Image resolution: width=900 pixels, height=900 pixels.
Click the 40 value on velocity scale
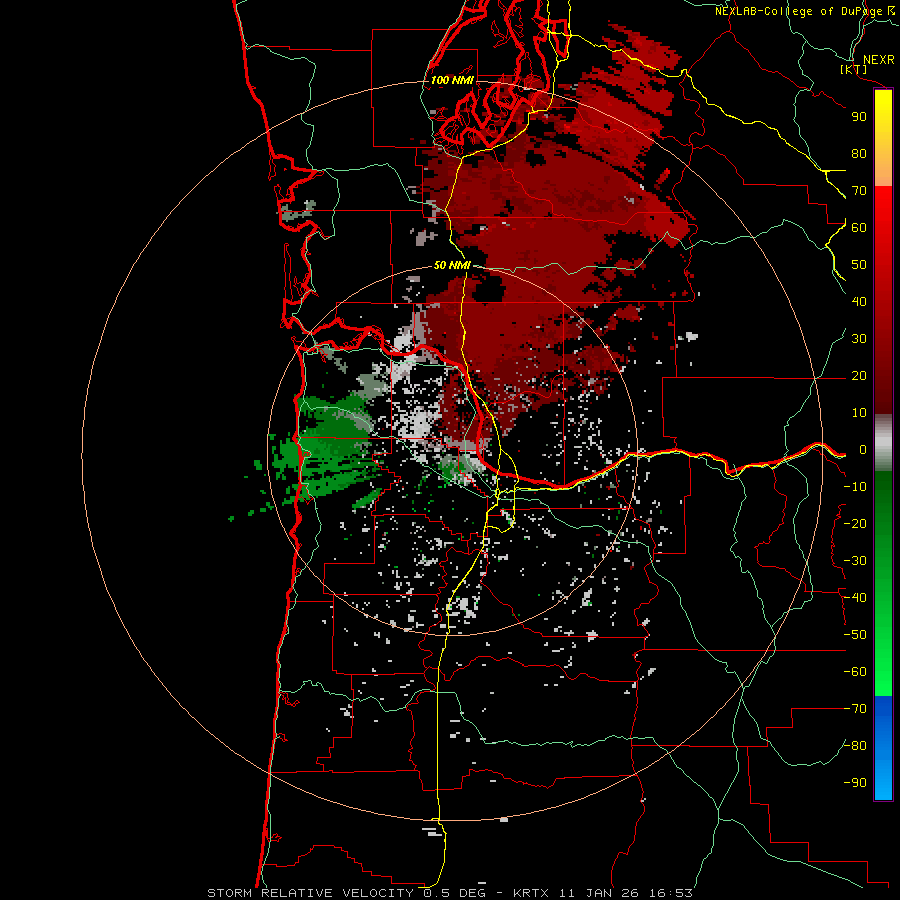(859, 301)
